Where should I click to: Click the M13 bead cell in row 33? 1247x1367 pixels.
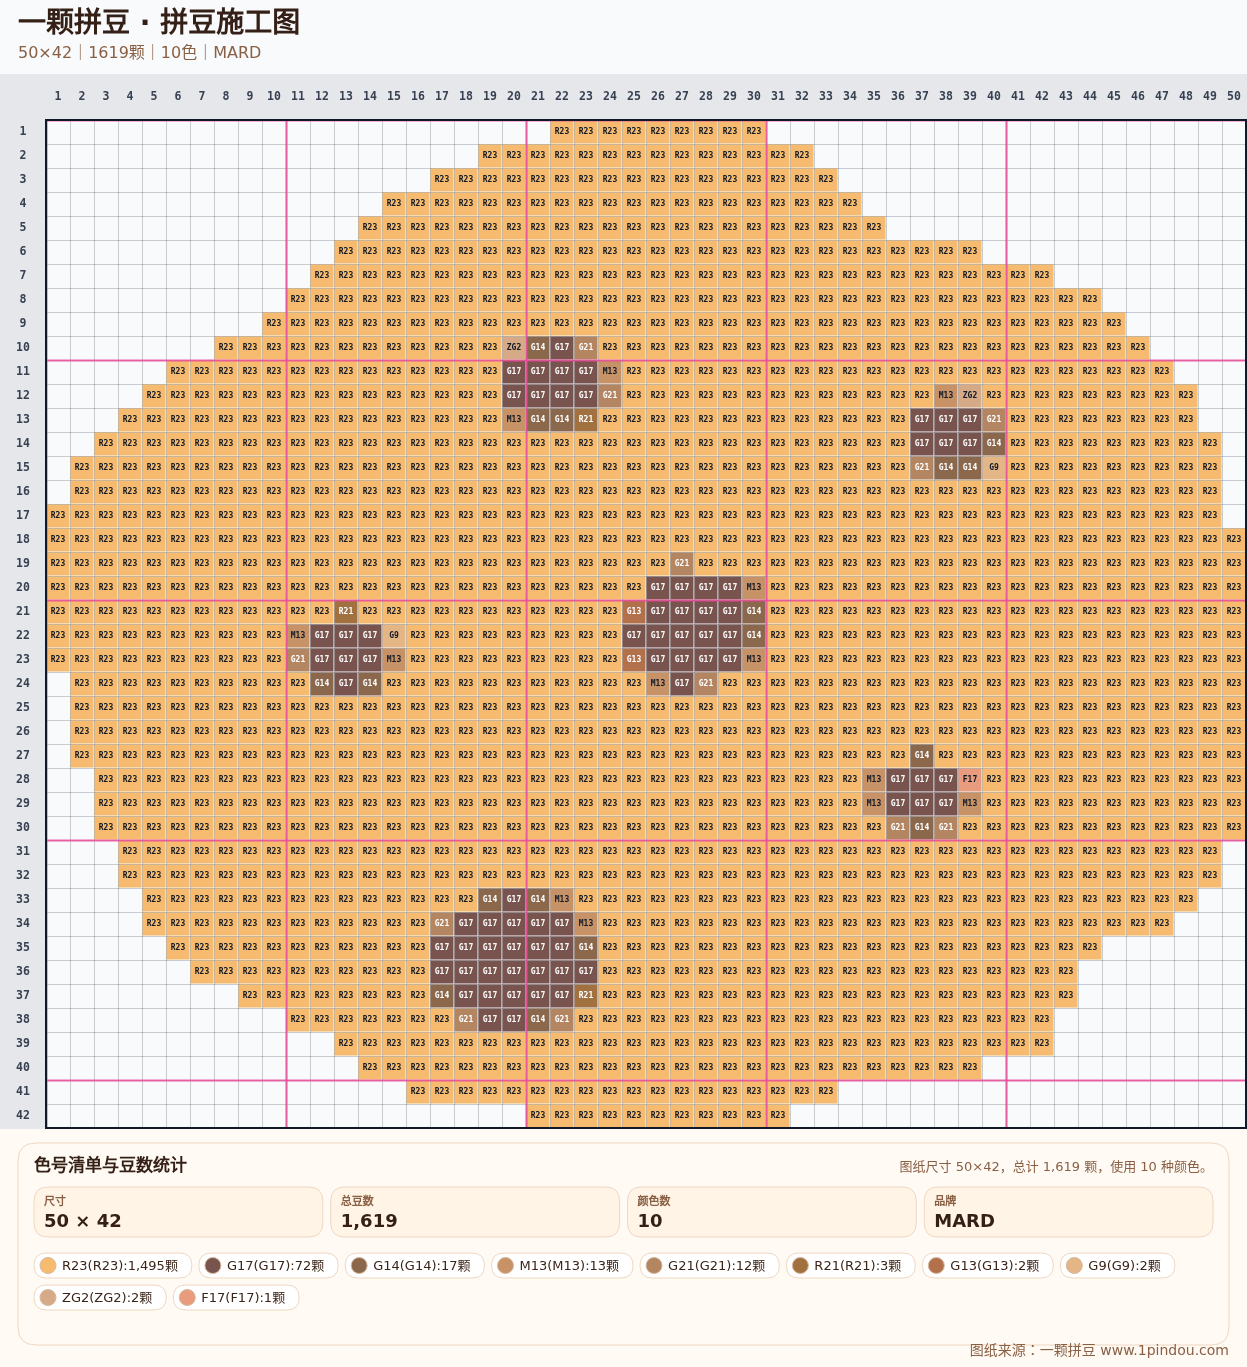point(562,899)
